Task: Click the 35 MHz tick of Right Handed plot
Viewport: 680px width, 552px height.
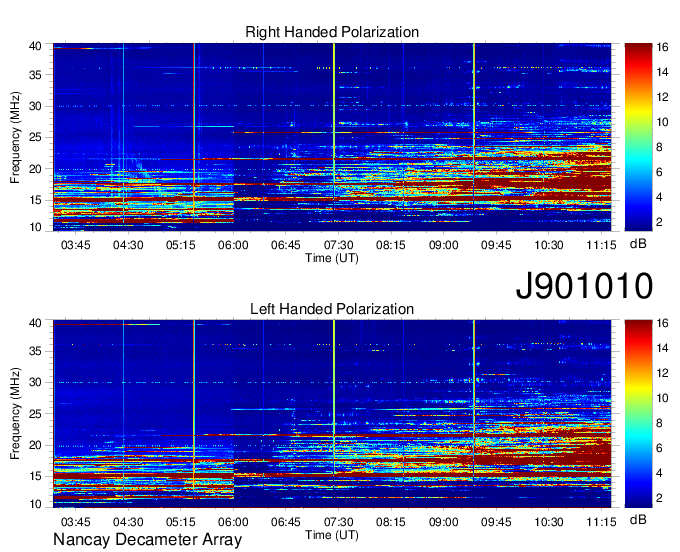Action: 35,75
